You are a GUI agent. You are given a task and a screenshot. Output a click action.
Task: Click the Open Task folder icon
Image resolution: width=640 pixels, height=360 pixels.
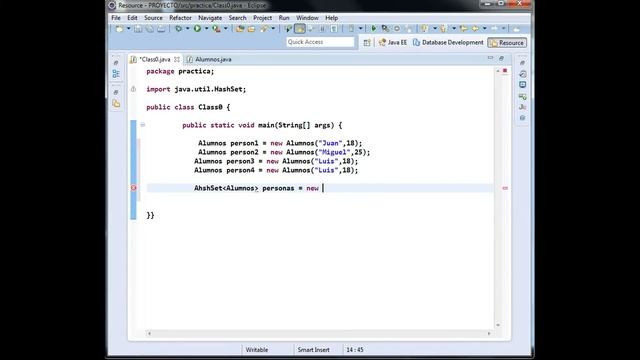tap(251, 29)
